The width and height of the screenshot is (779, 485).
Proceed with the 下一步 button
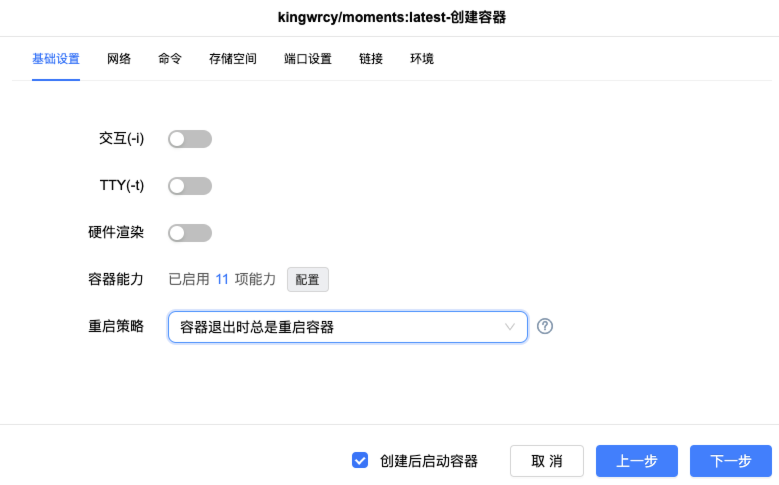click(x=731, y=461)
